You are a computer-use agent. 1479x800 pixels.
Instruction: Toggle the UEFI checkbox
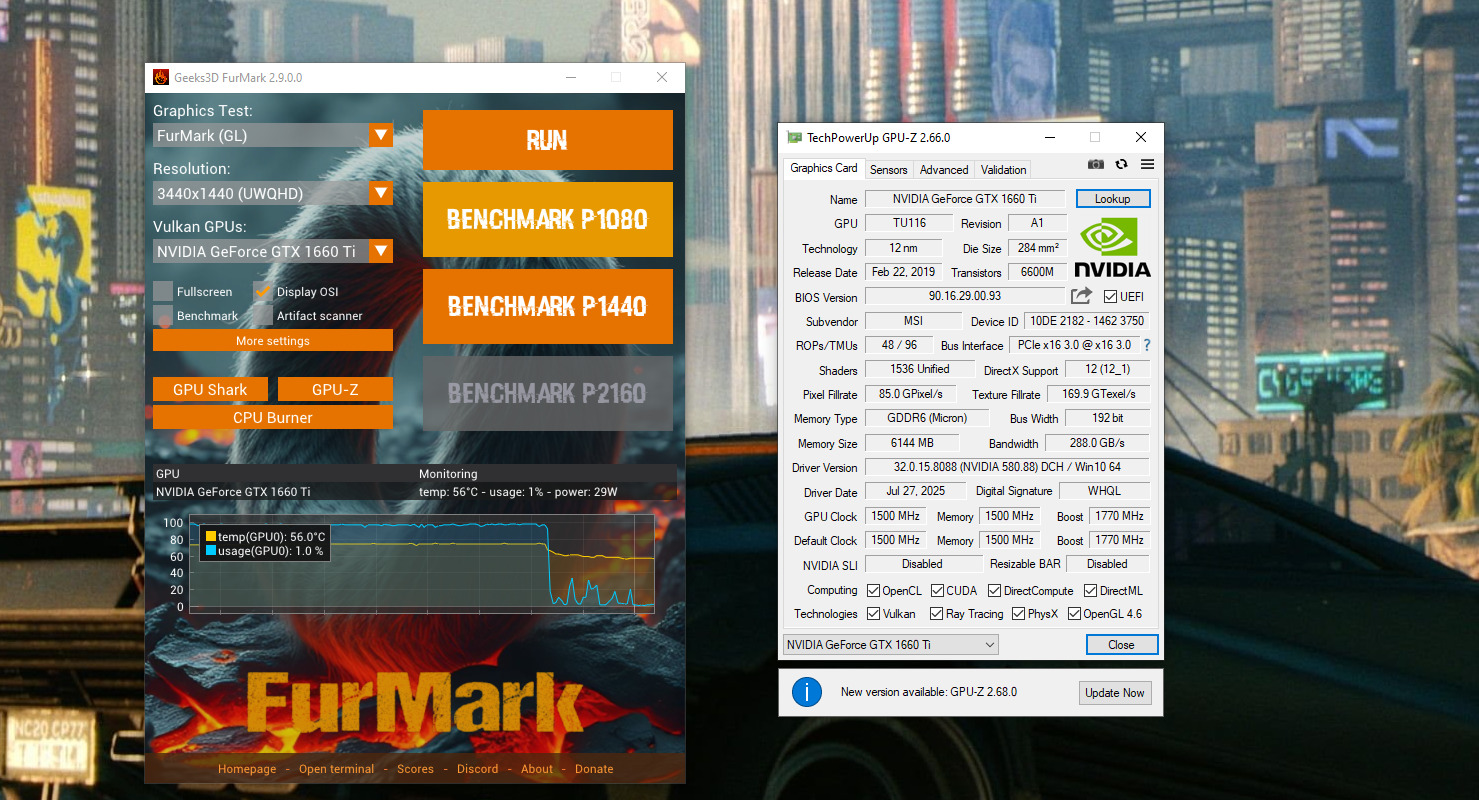[1110, 297]
